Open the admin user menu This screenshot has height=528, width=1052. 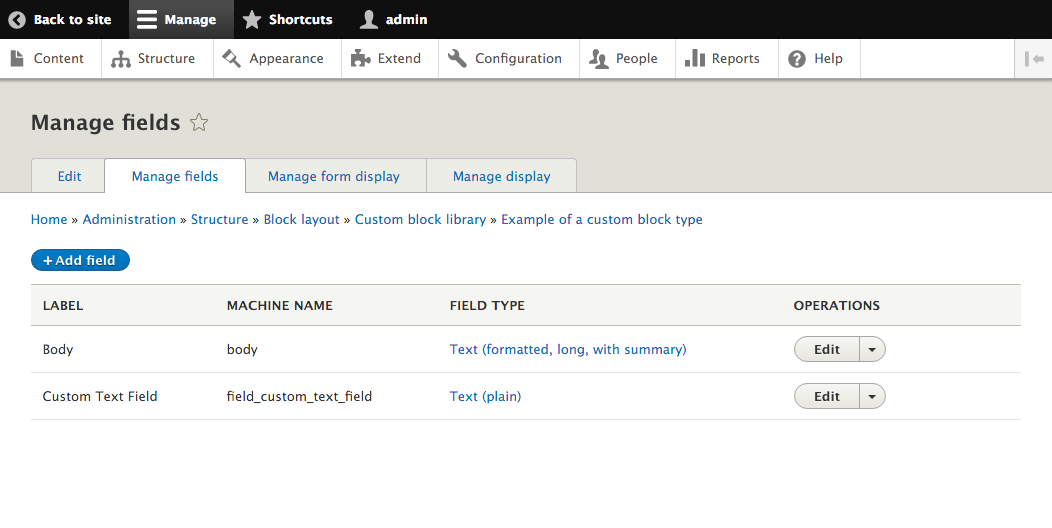tap(394, 20)
